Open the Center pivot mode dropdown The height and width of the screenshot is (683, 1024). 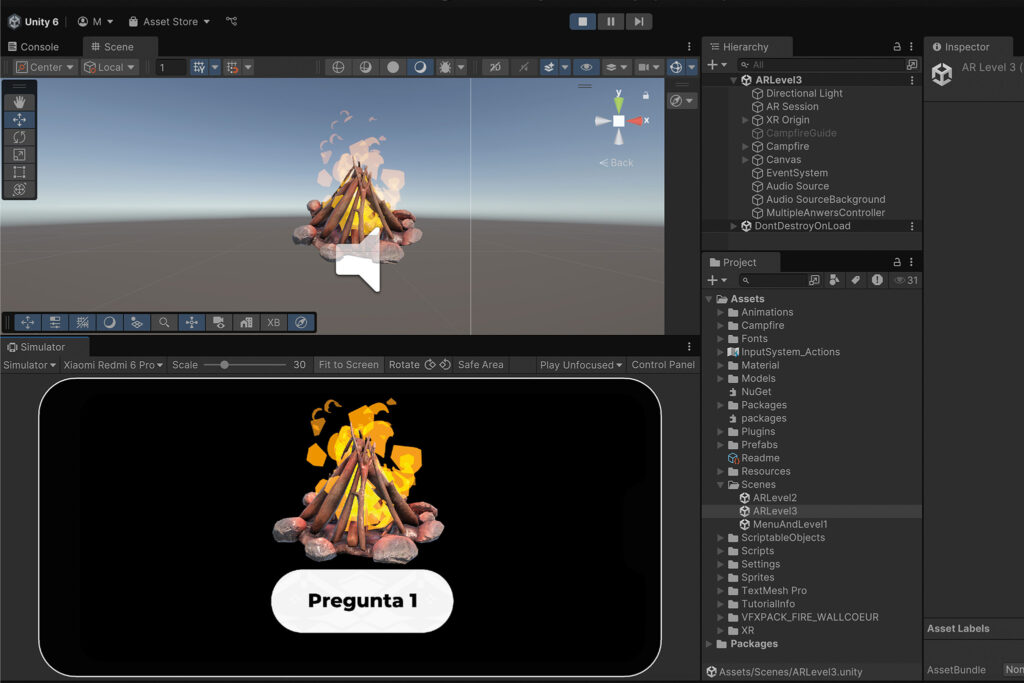point(45,67)
